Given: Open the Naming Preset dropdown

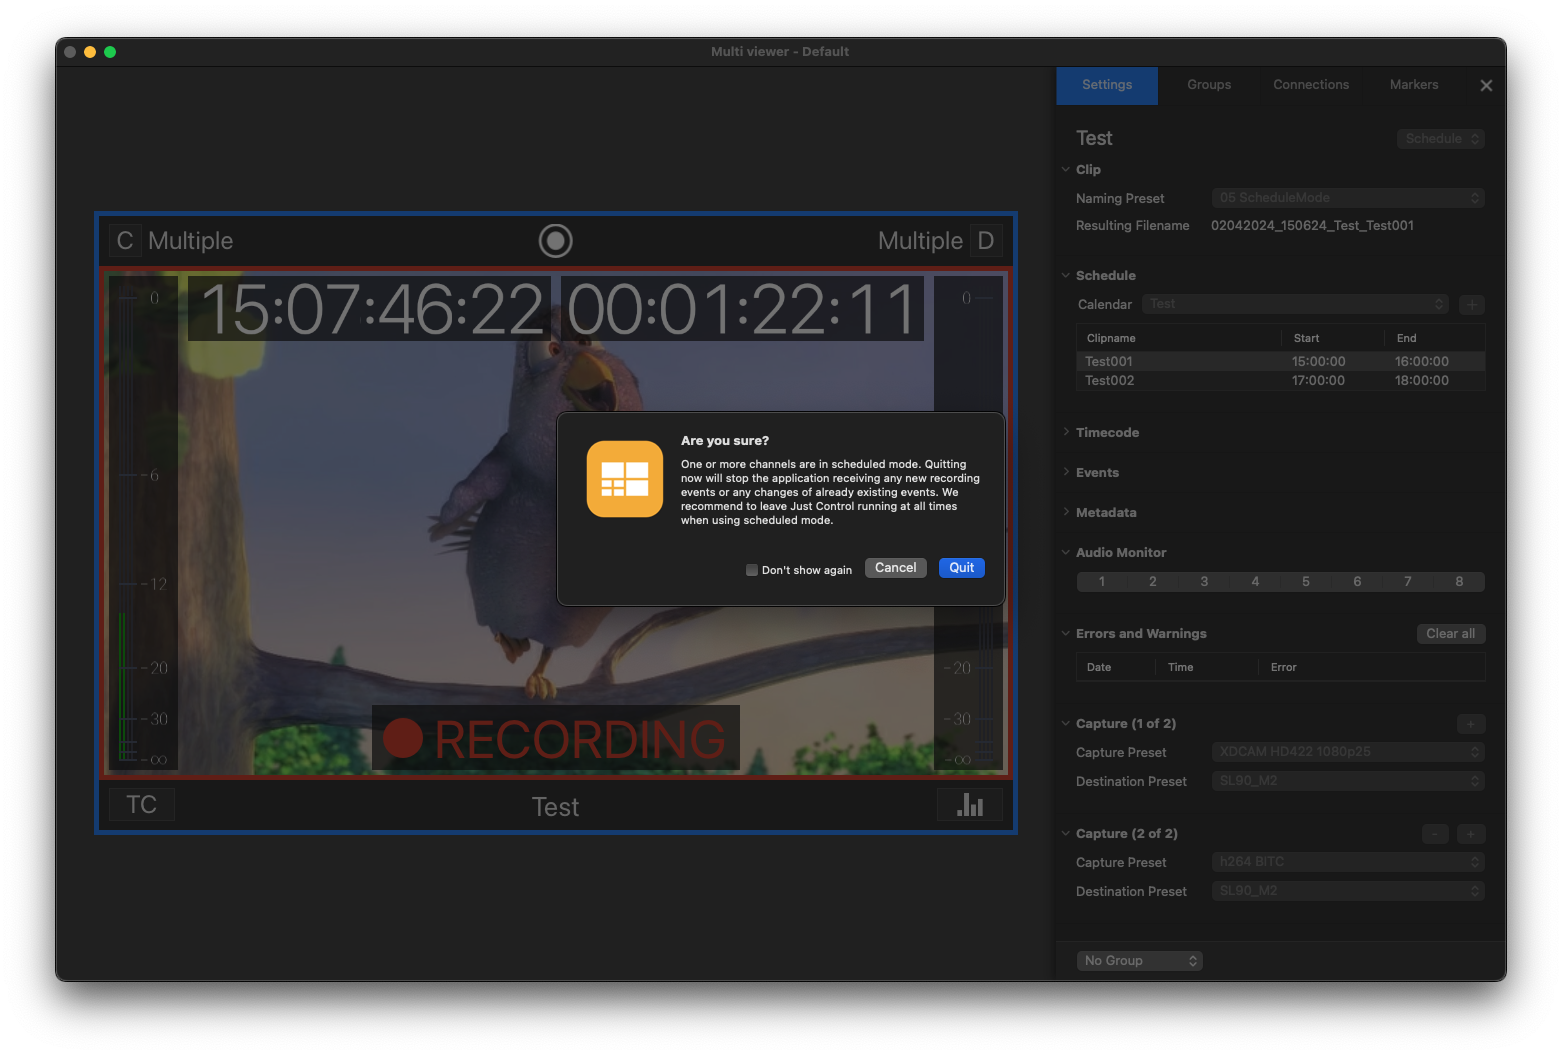Looking at the screenshot, I should pos(1348,198).
